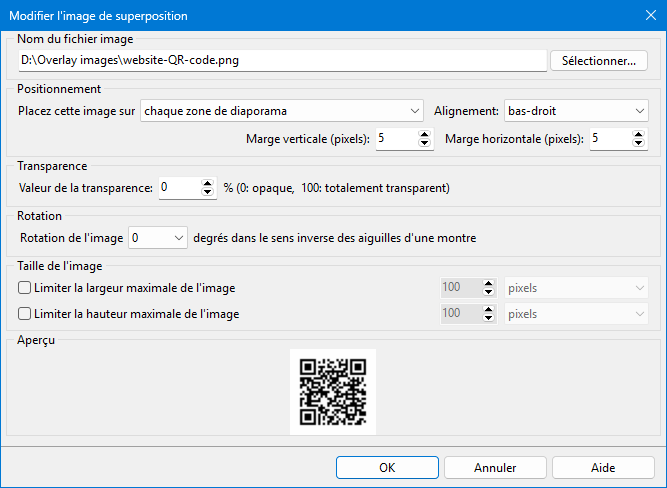667x488 pixels.
Task: Increase the Marge horizontale value
Action: [638, 134]
